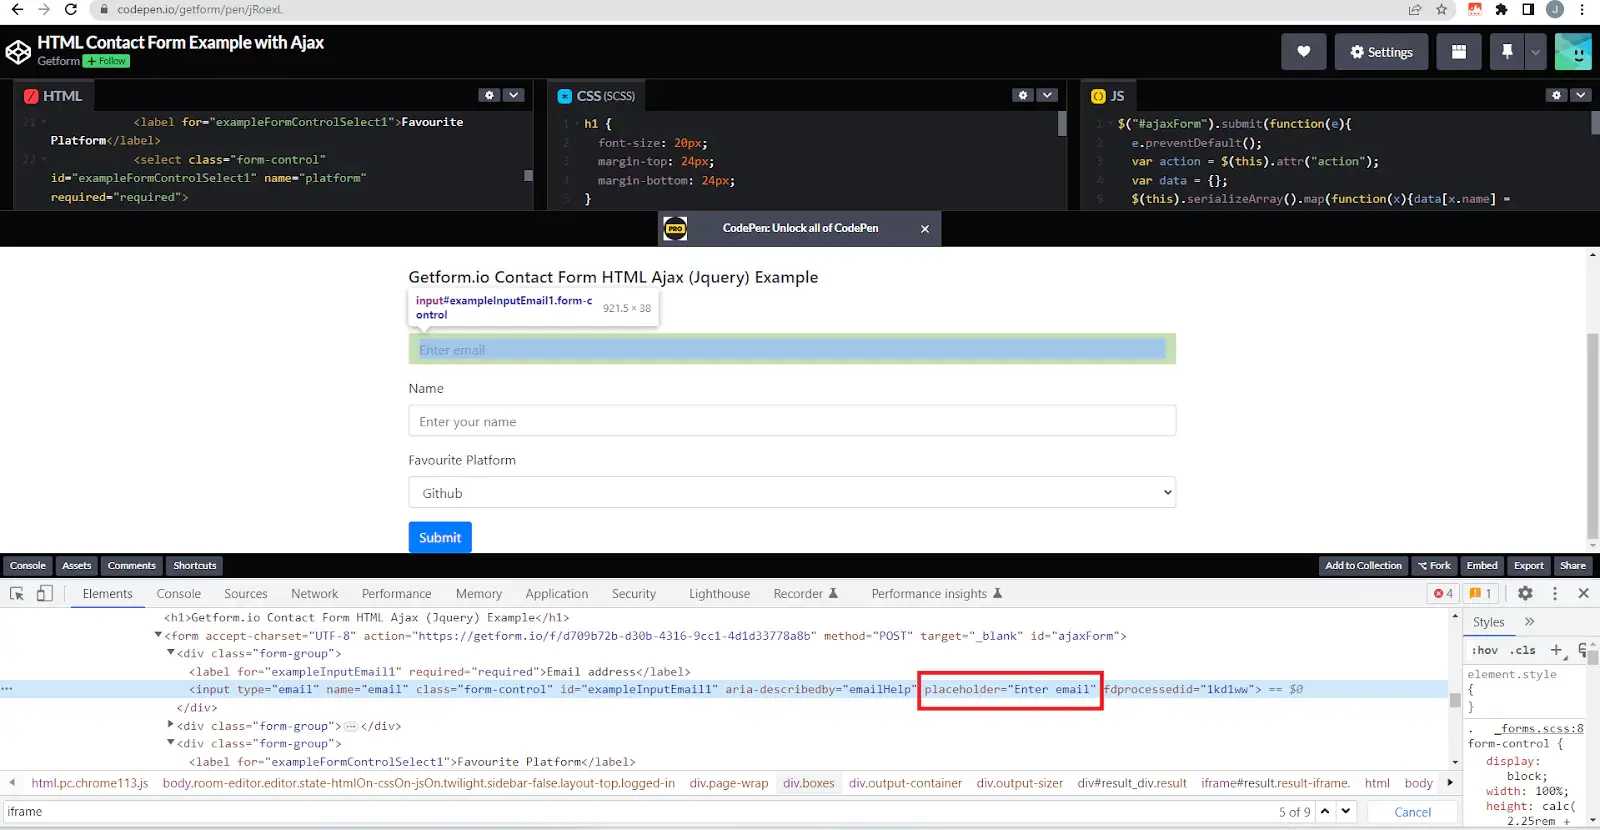Toggle the .cls class editor
1600x830 pixels.
click(1524, 650)
